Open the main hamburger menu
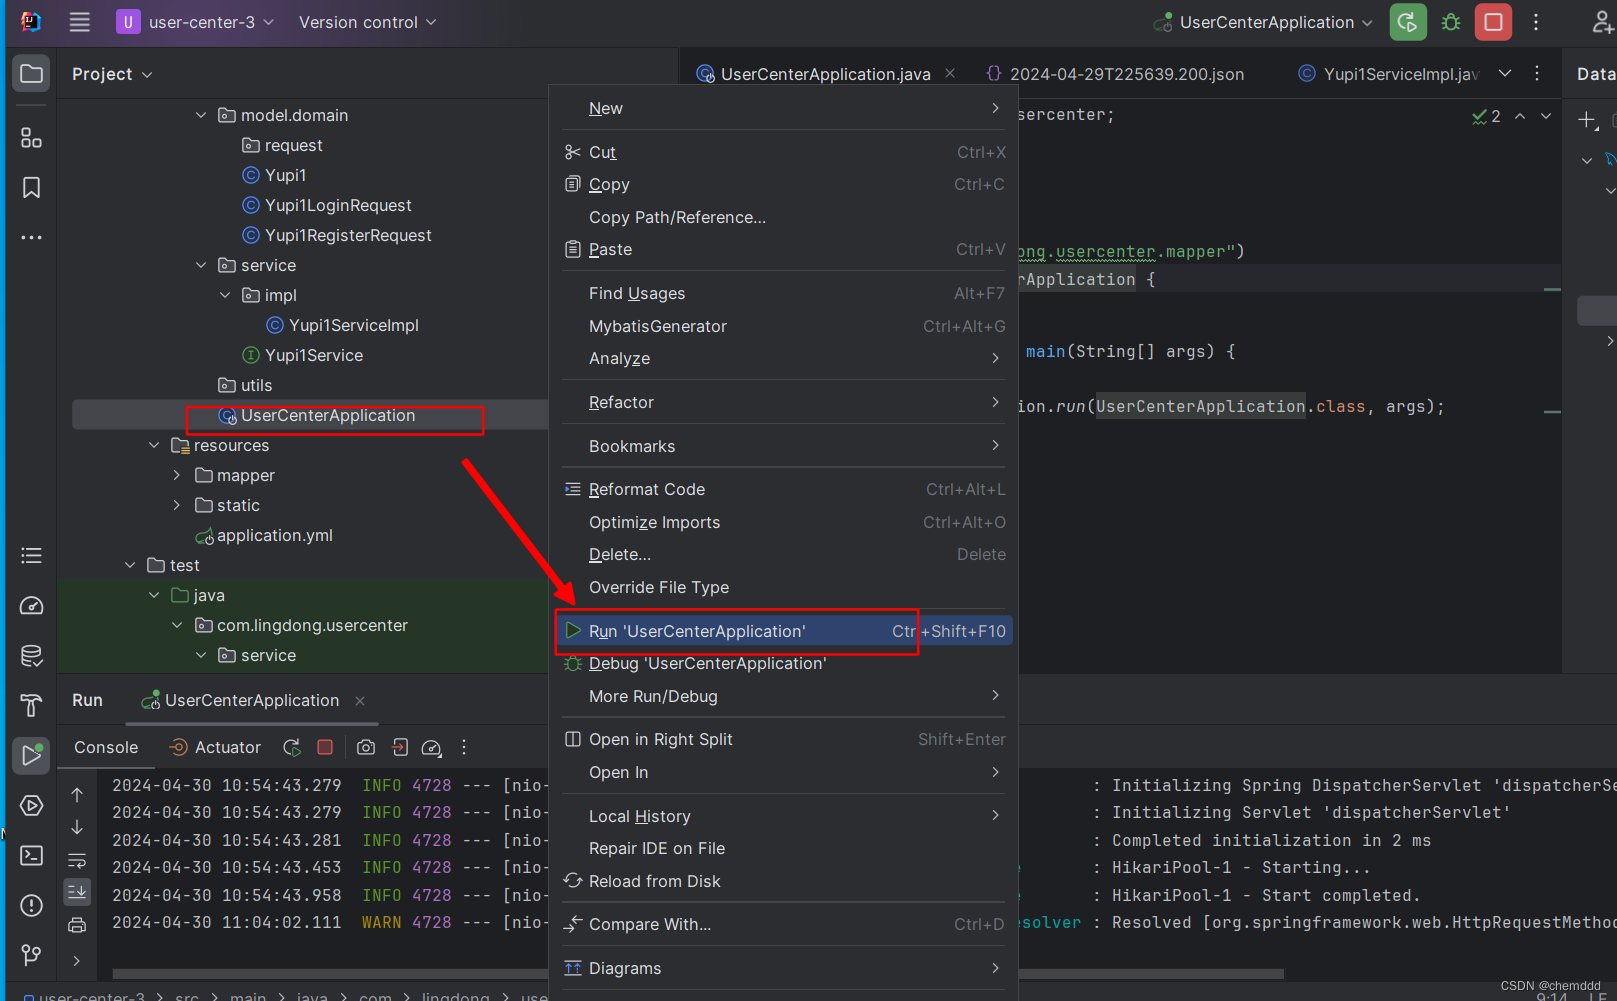 tap(80, 22)
